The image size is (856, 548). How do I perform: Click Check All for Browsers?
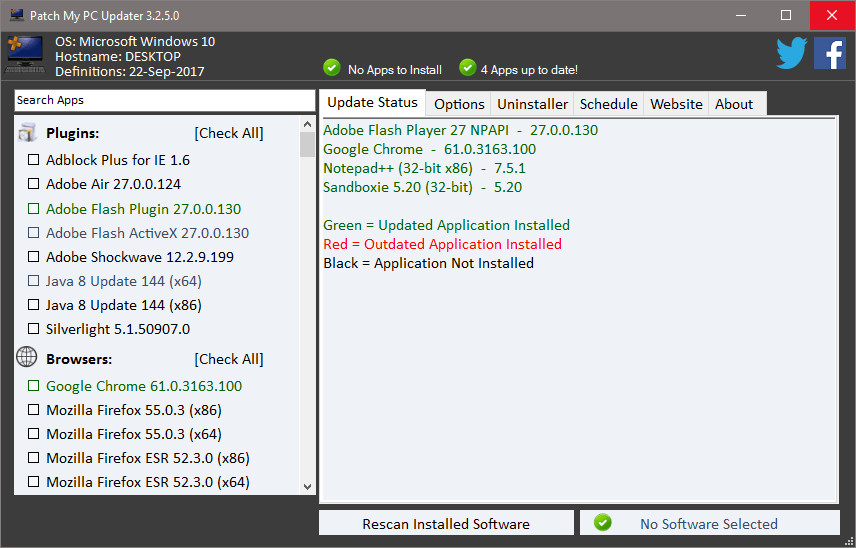click(229, 359)
